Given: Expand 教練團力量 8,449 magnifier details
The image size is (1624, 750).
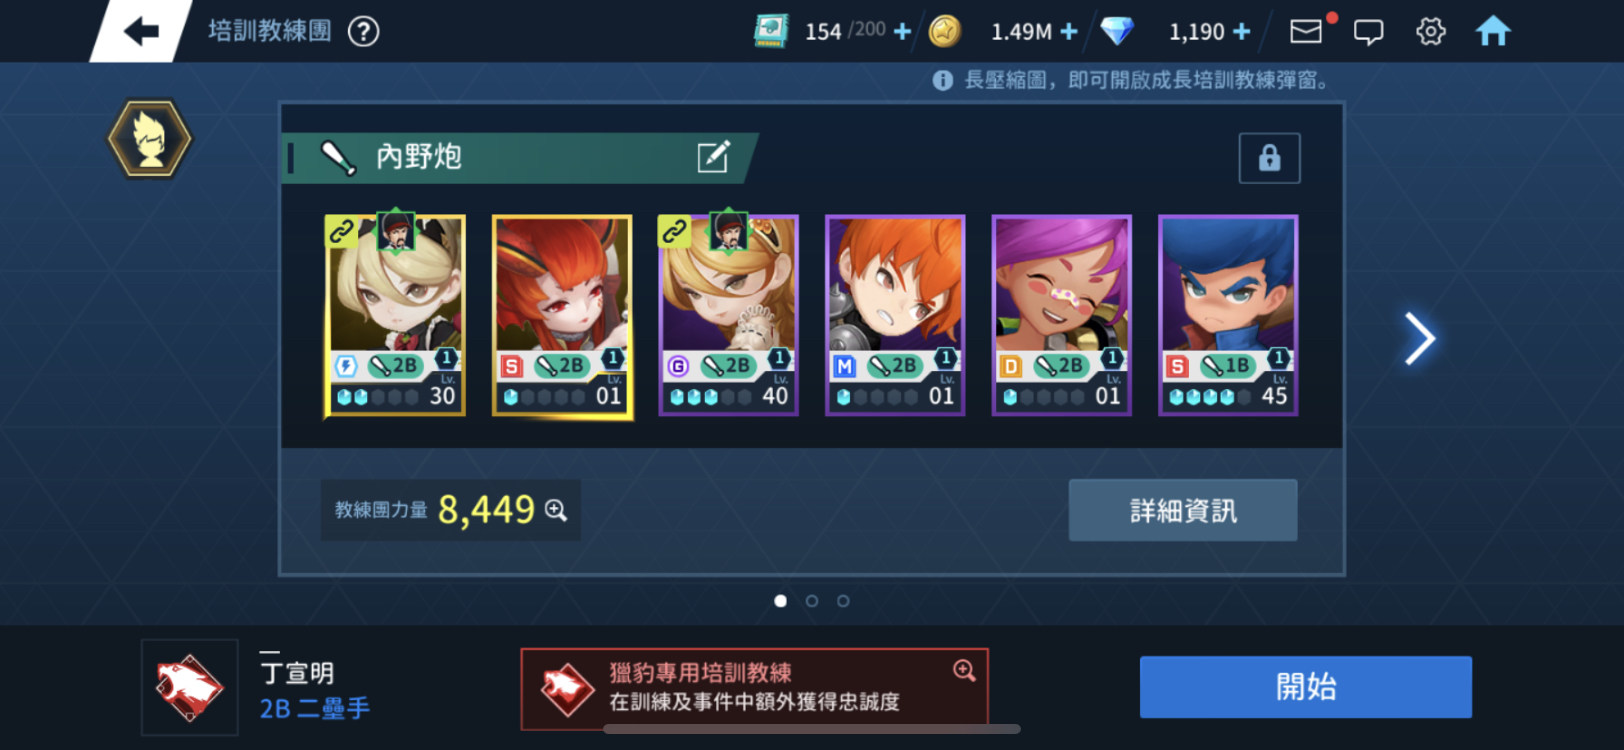Looking at the screenshot, I should pyautogui.click(x=556, y=511).
